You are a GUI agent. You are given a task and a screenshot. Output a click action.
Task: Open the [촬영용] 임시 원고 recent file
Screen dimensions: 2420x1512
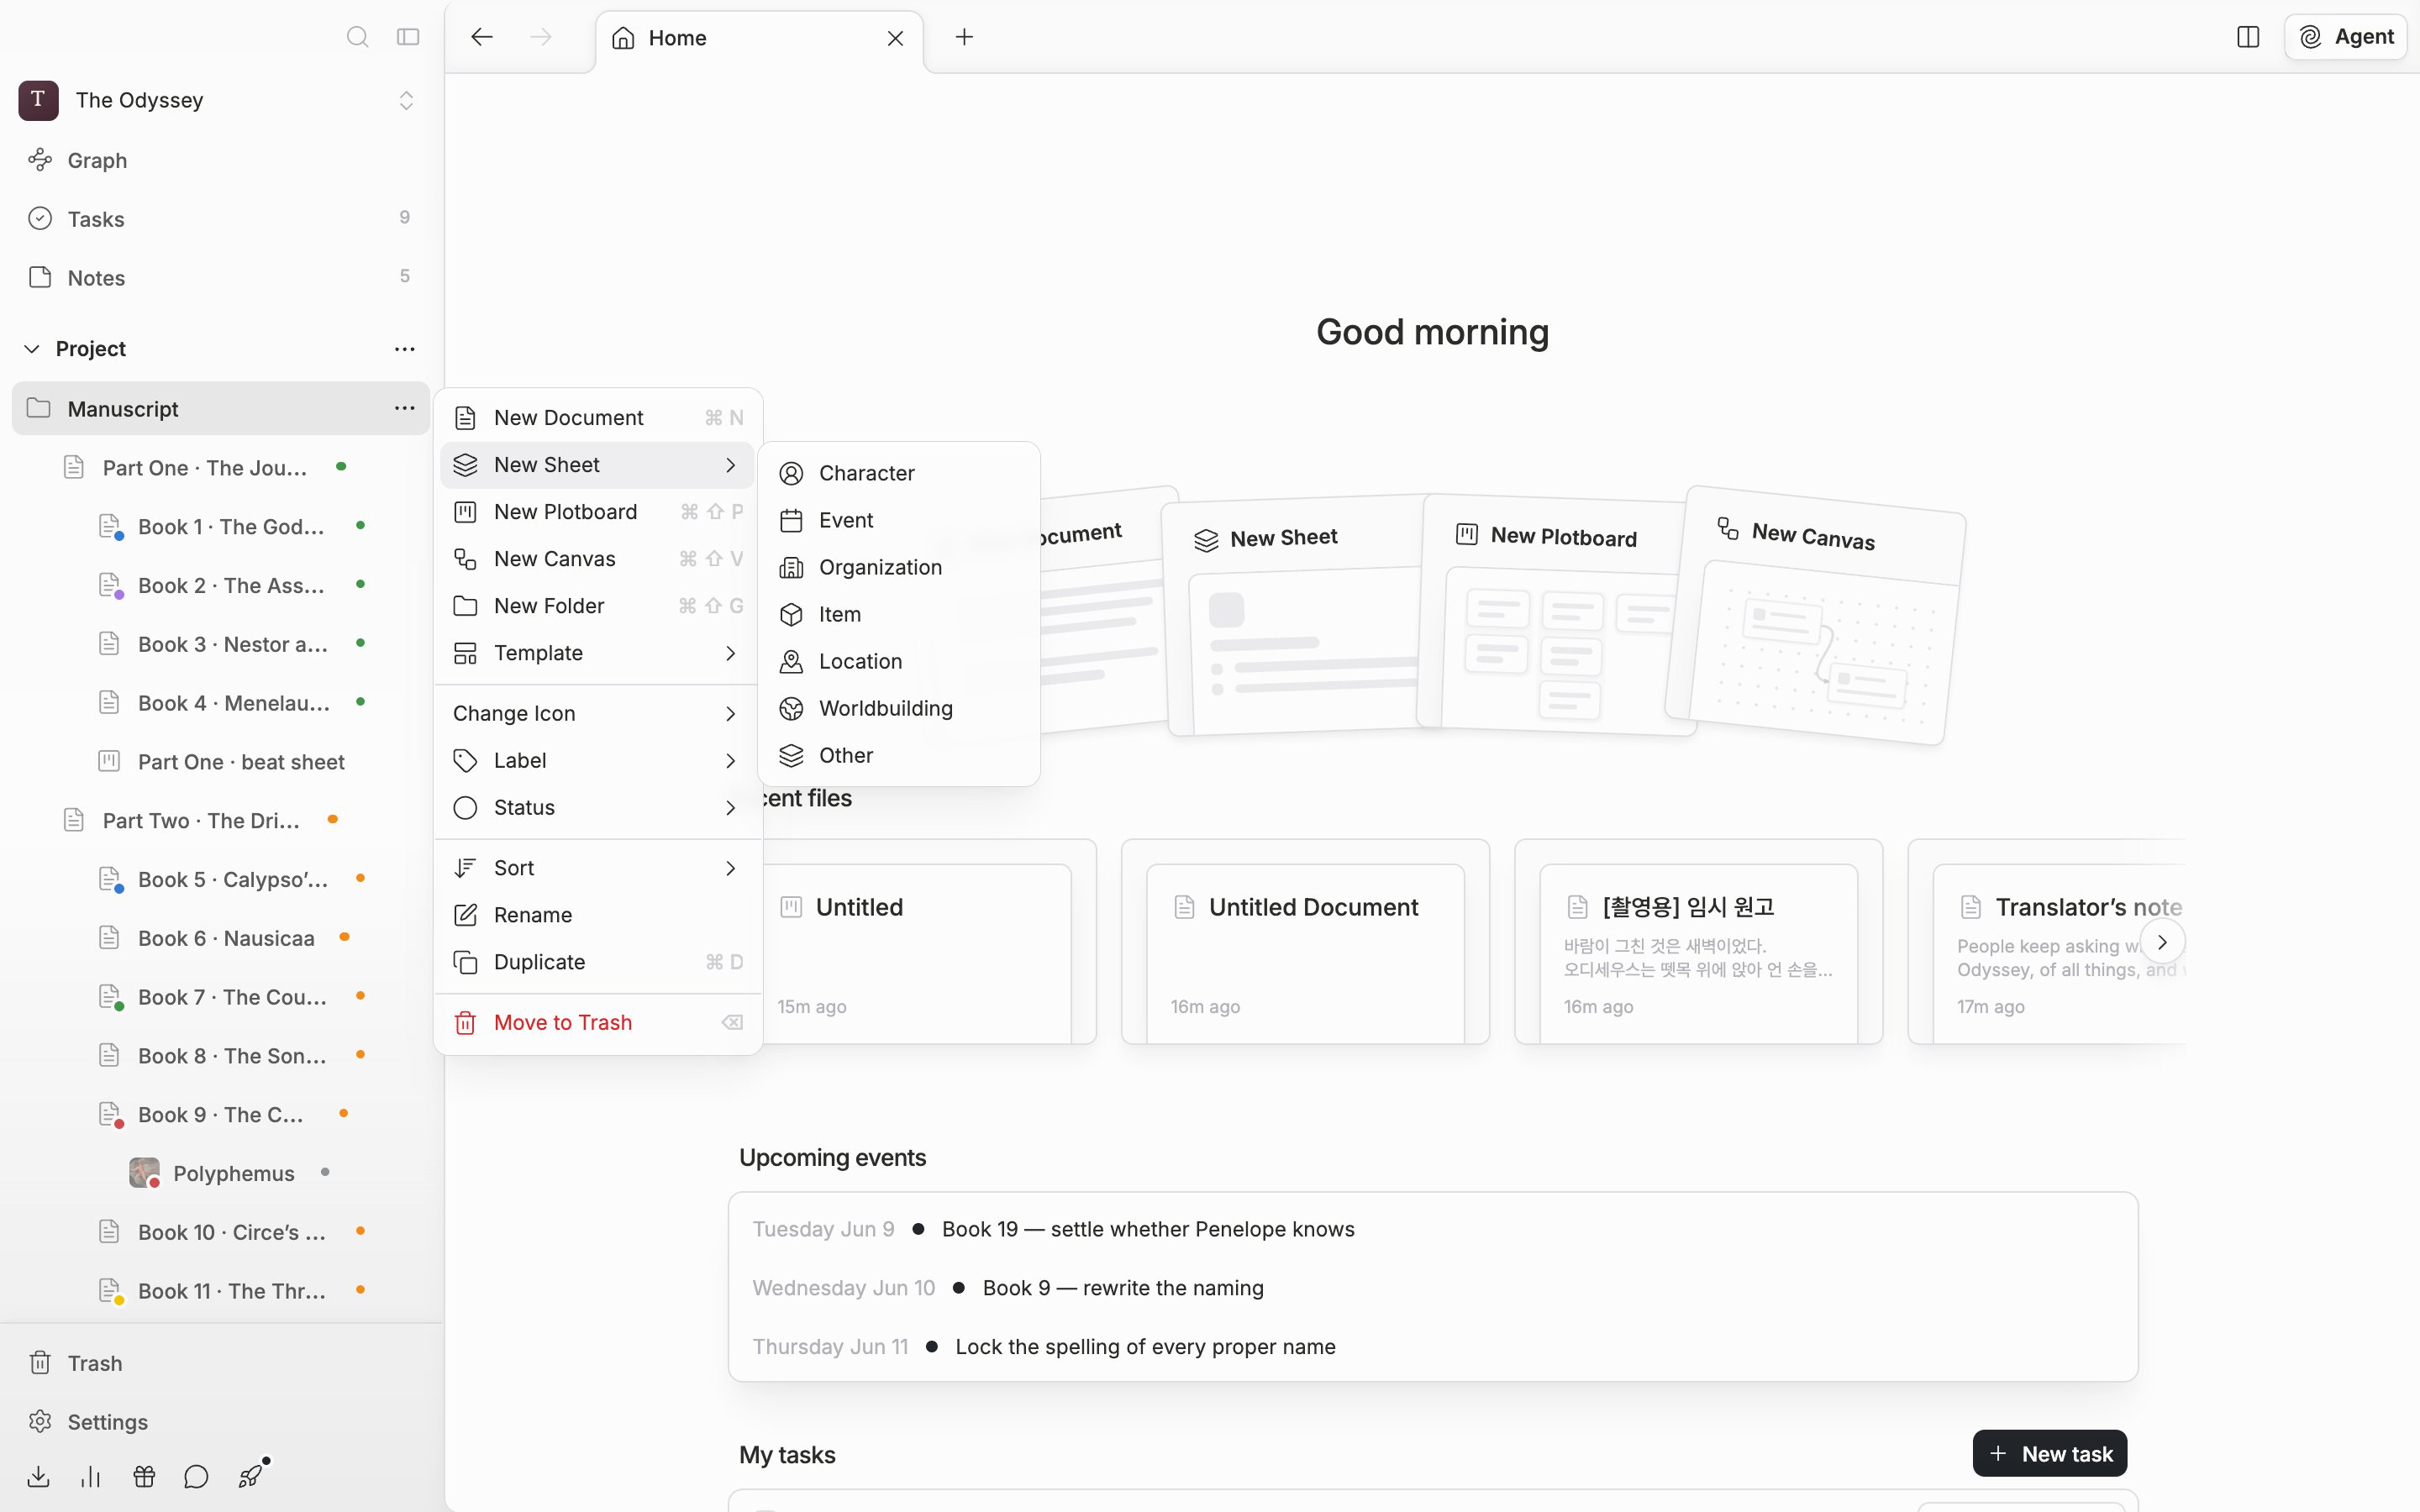[x=1698, y=941]
